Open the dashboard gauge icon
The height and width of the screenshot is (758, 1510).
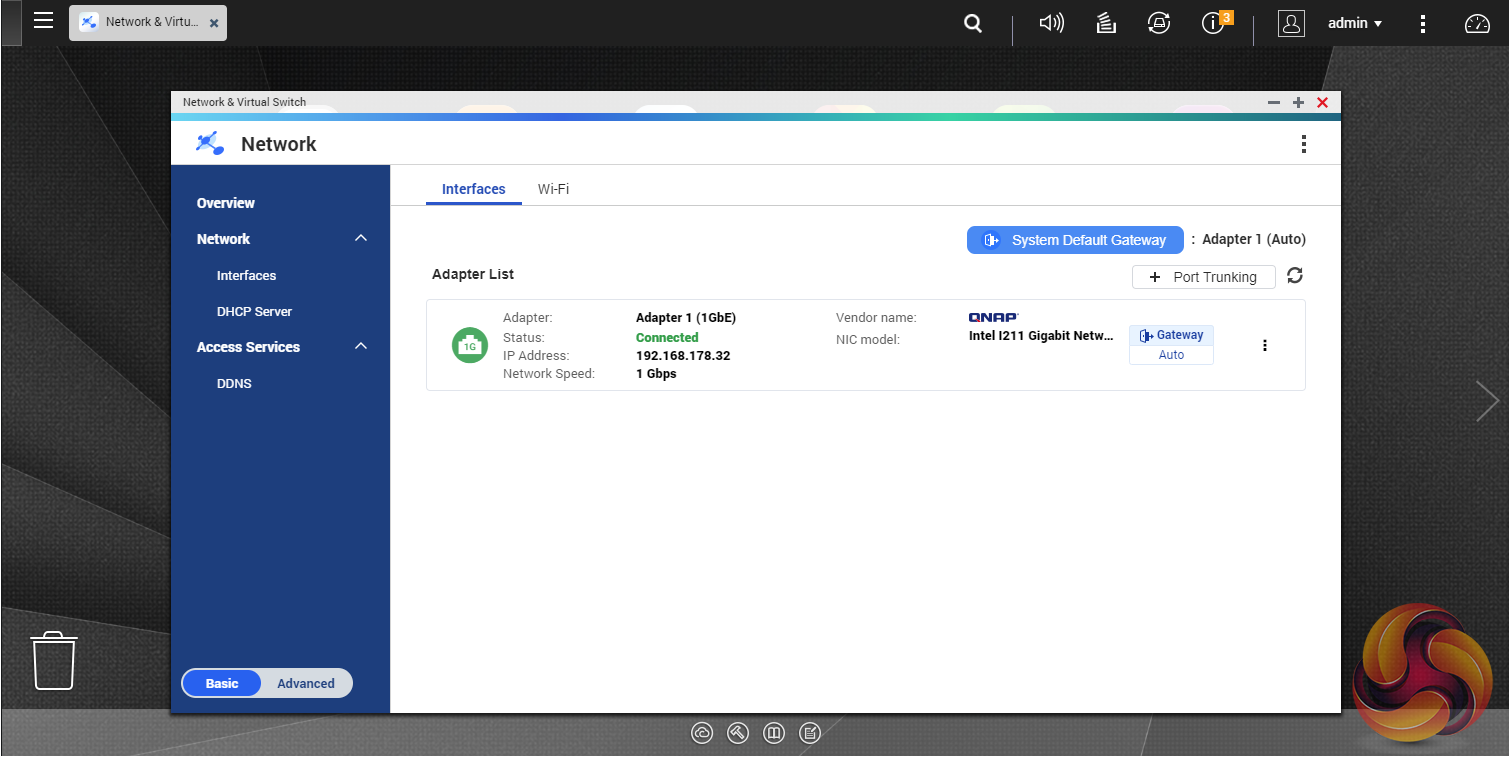pyautogui.click(x=1477, y=23)
